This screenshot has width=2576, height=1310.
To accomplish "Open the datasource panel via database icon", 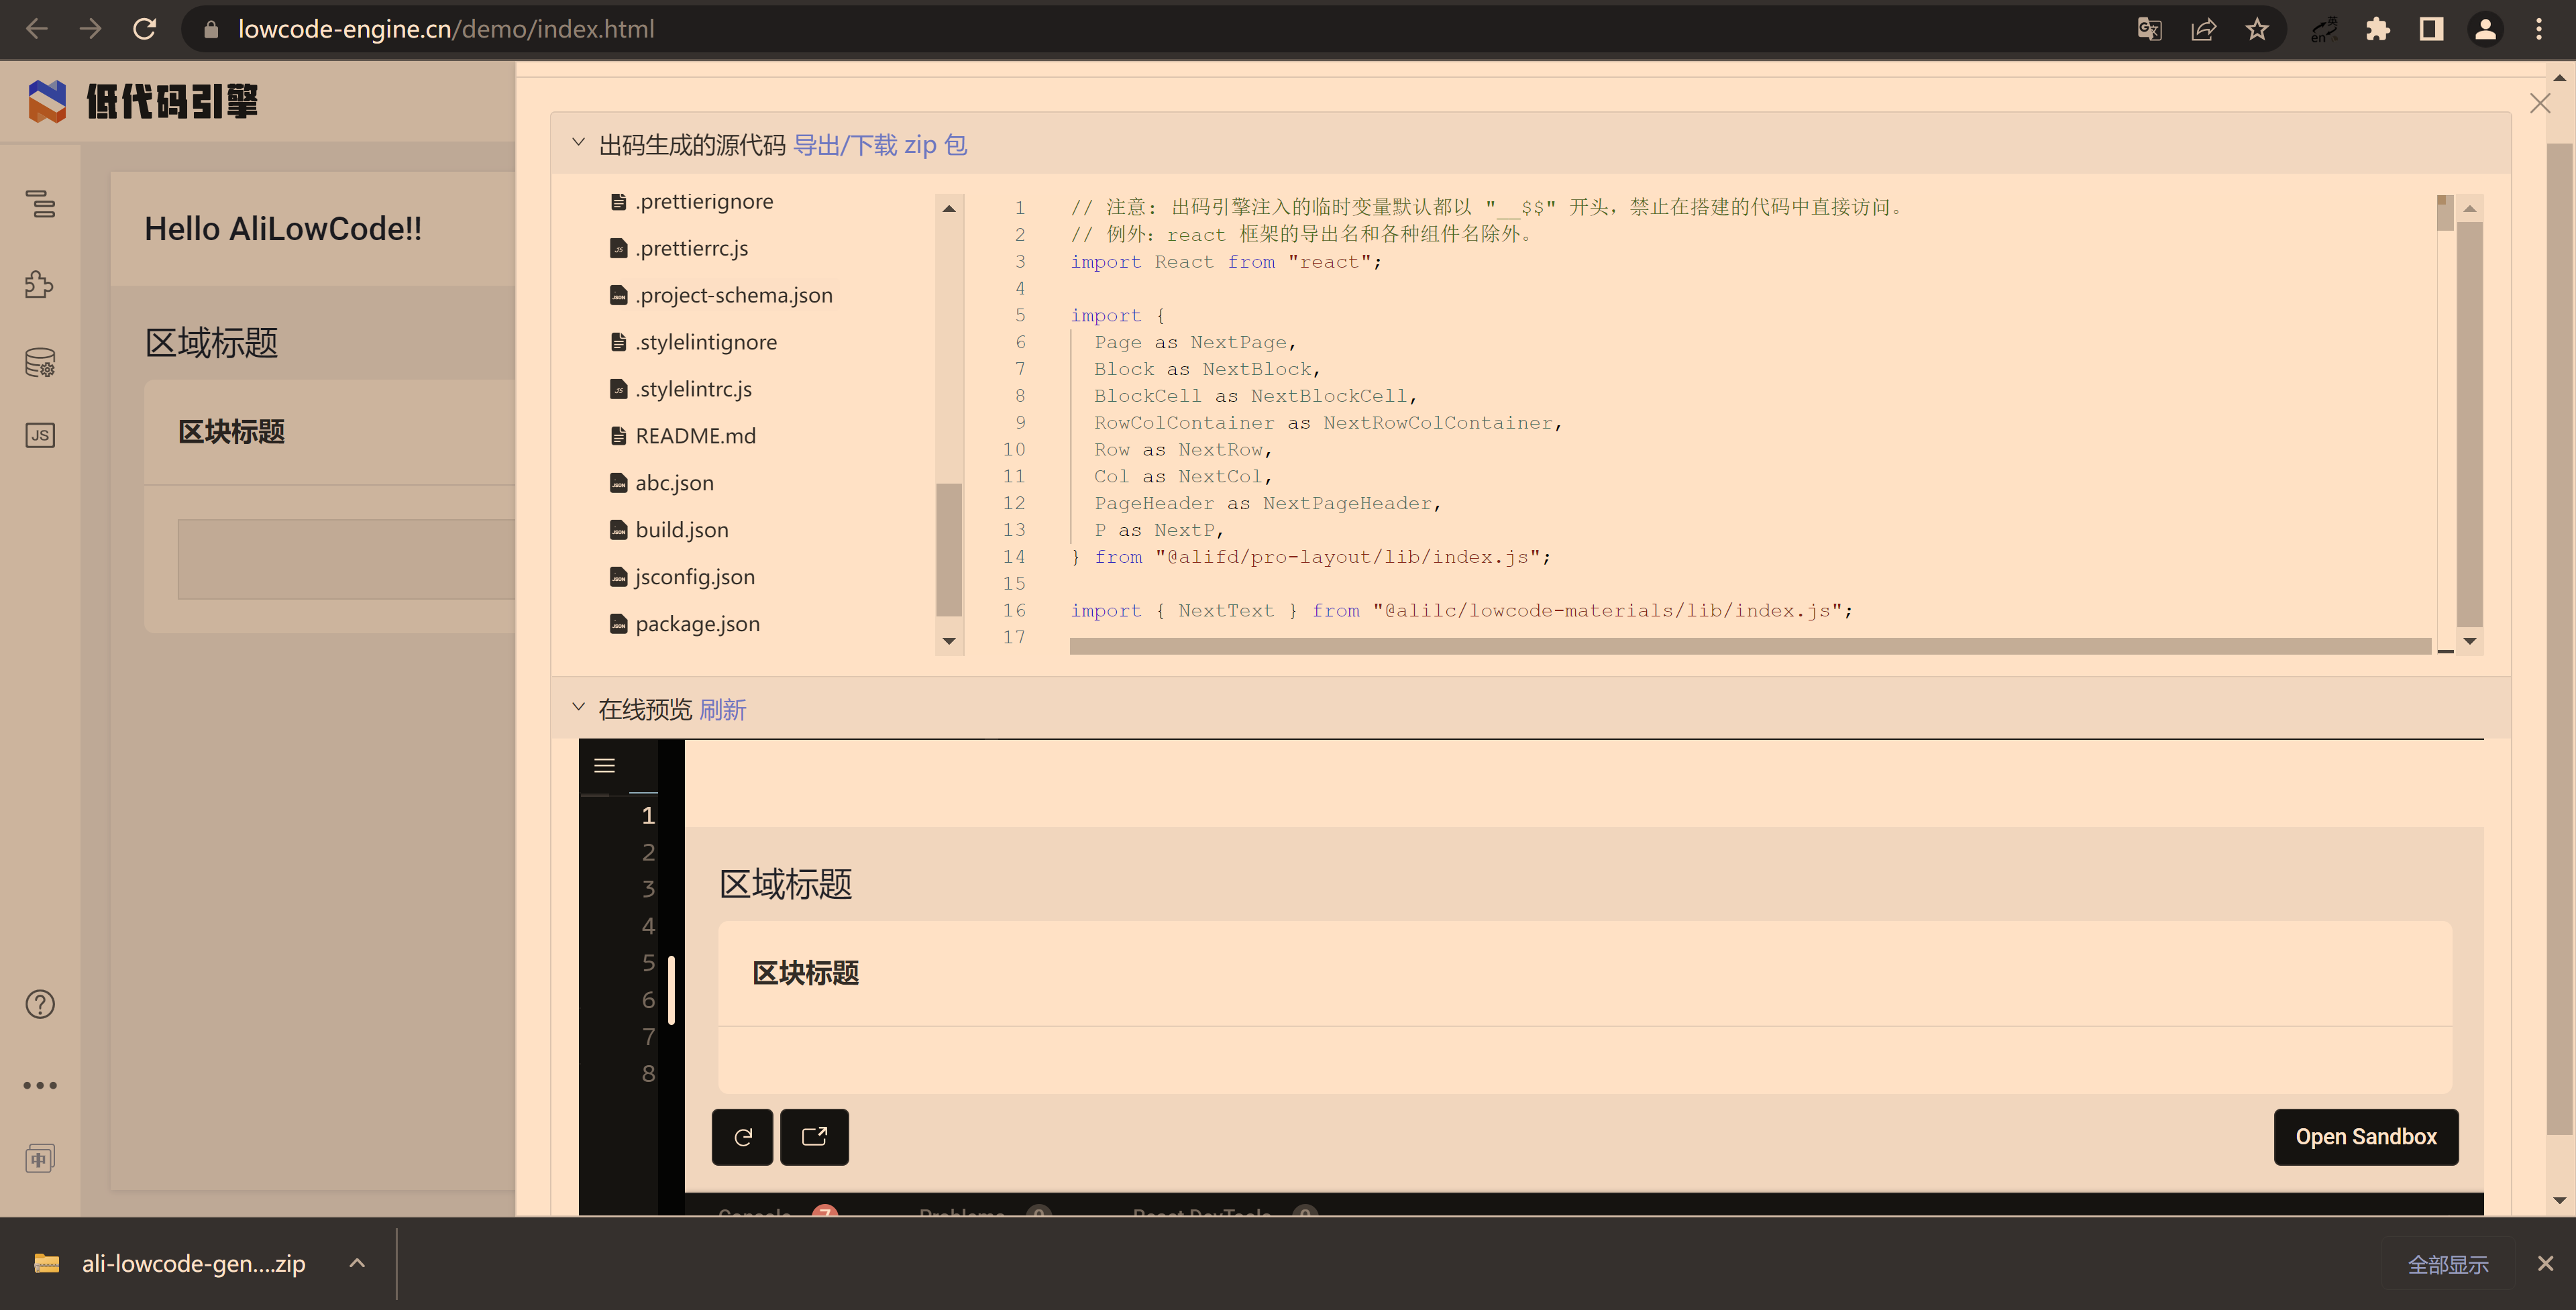I will [x=40, y=362].
